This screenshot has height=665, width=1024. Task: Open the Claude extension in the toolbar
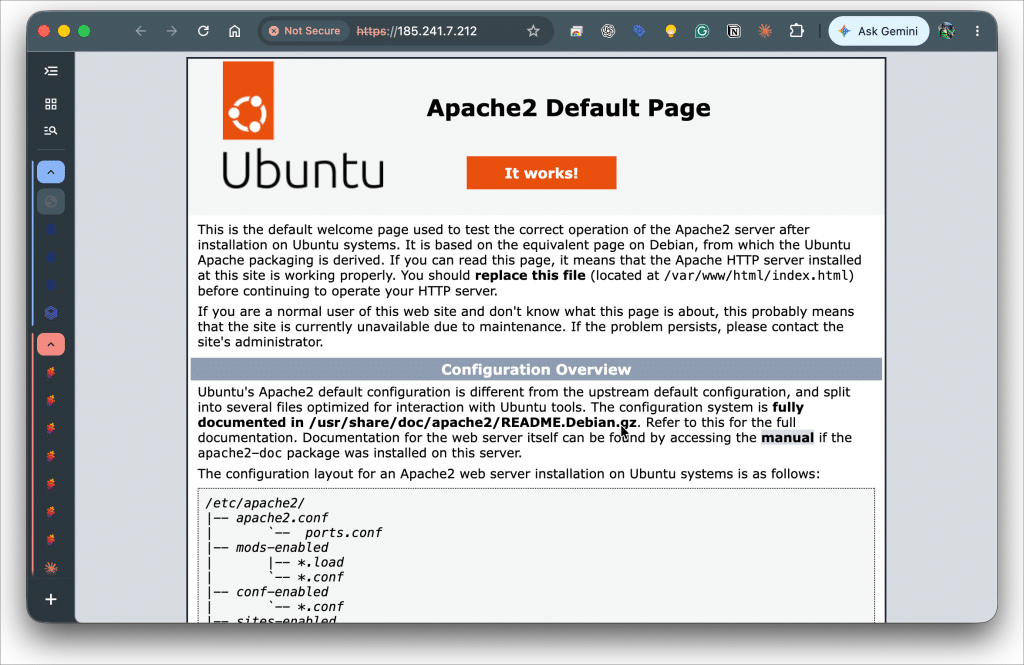pos(765,31)
